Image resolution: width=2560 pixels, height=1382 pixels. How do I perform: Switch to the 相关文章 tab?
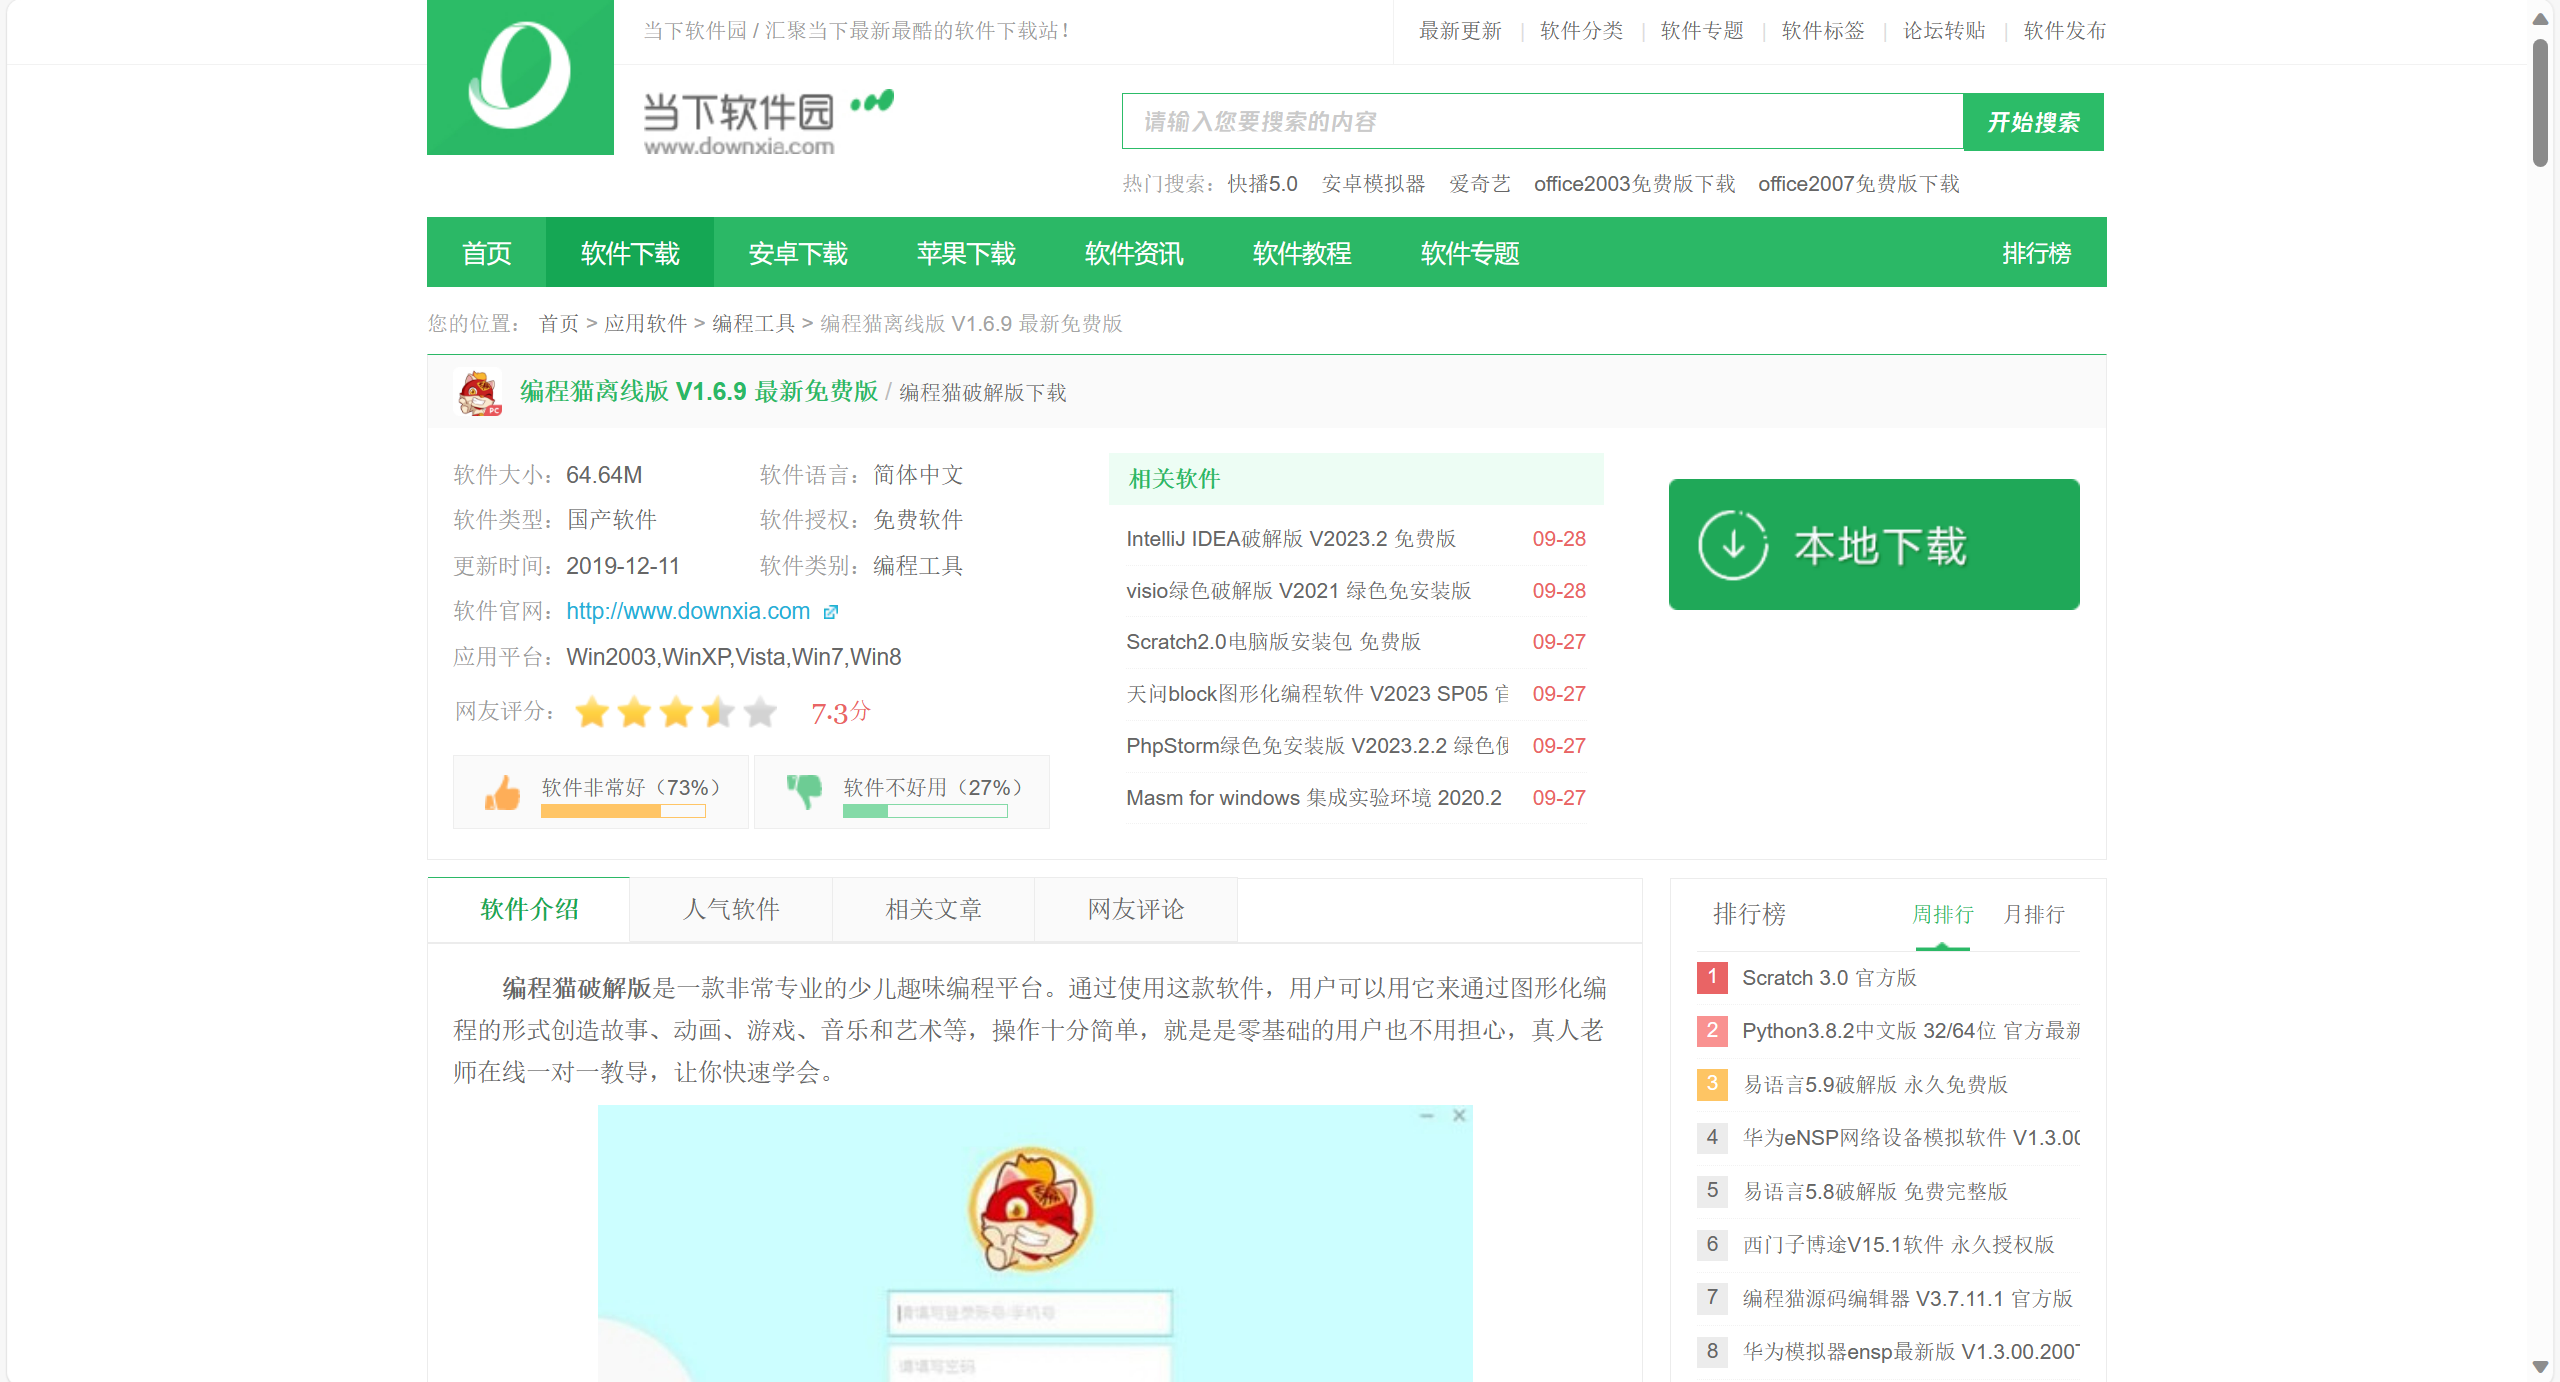(x=933, y=910)
